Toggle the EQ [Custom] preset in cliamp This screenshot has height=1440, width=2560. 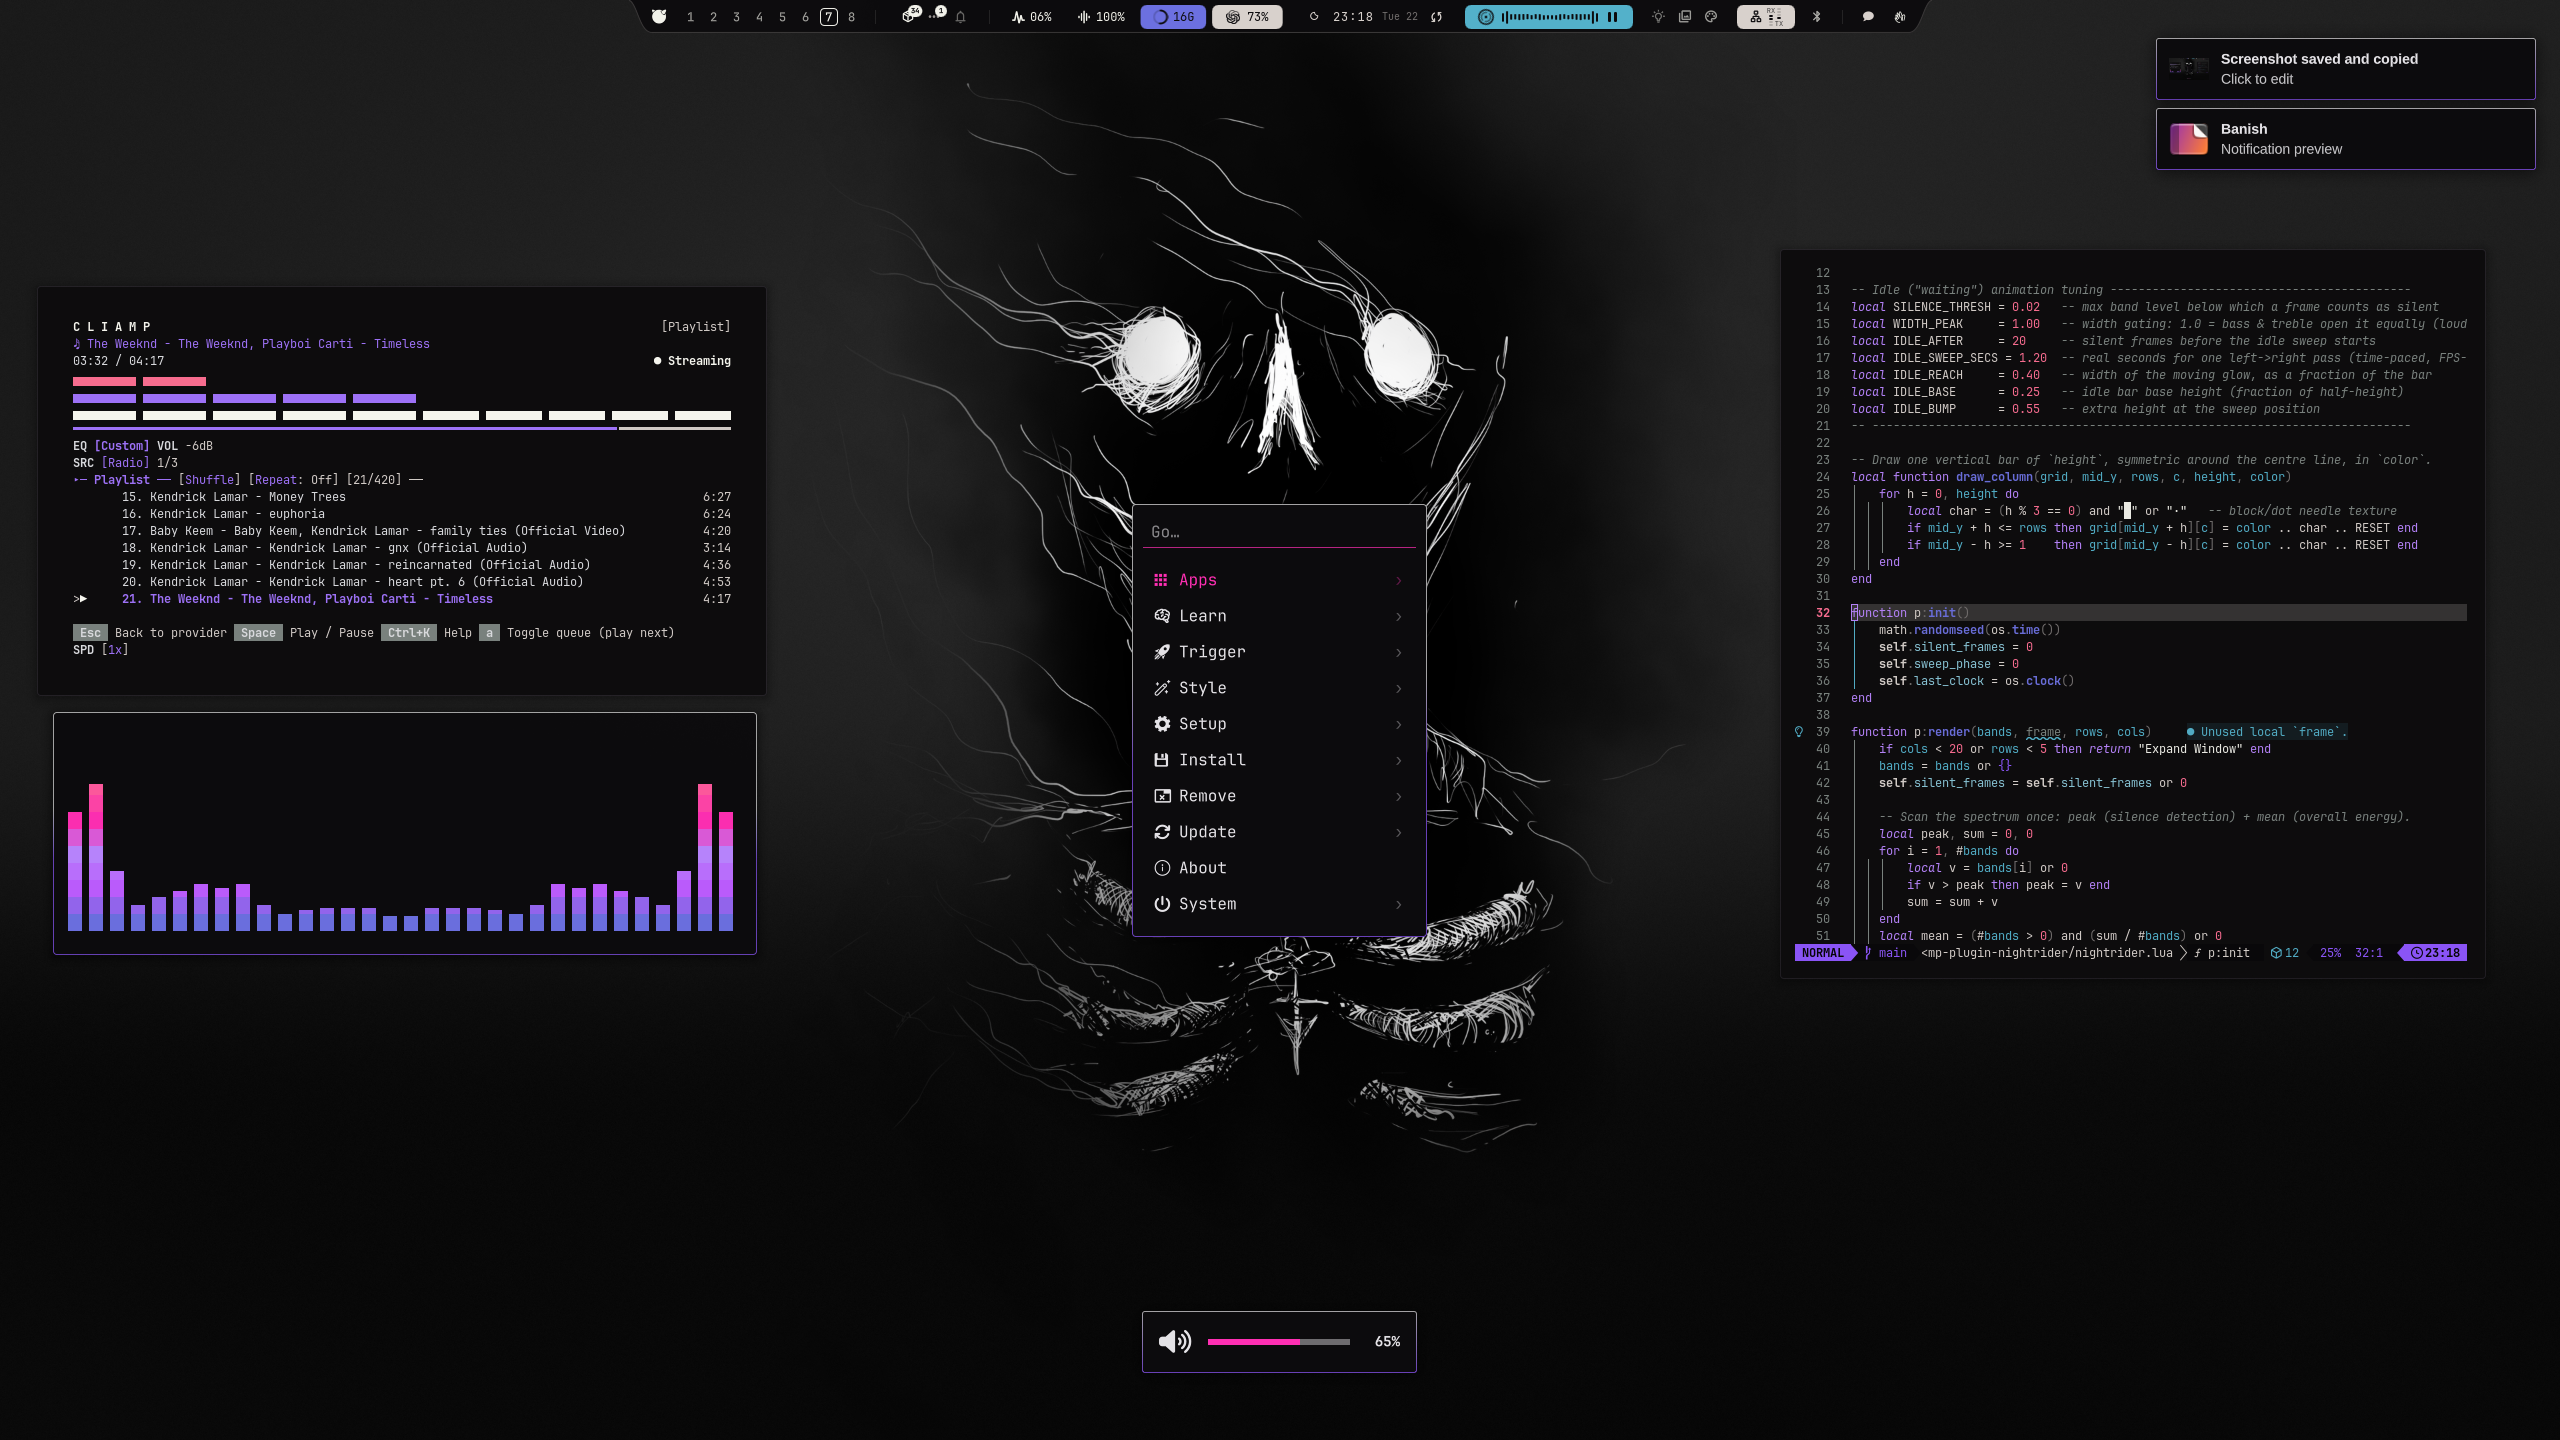coord(111,446)
